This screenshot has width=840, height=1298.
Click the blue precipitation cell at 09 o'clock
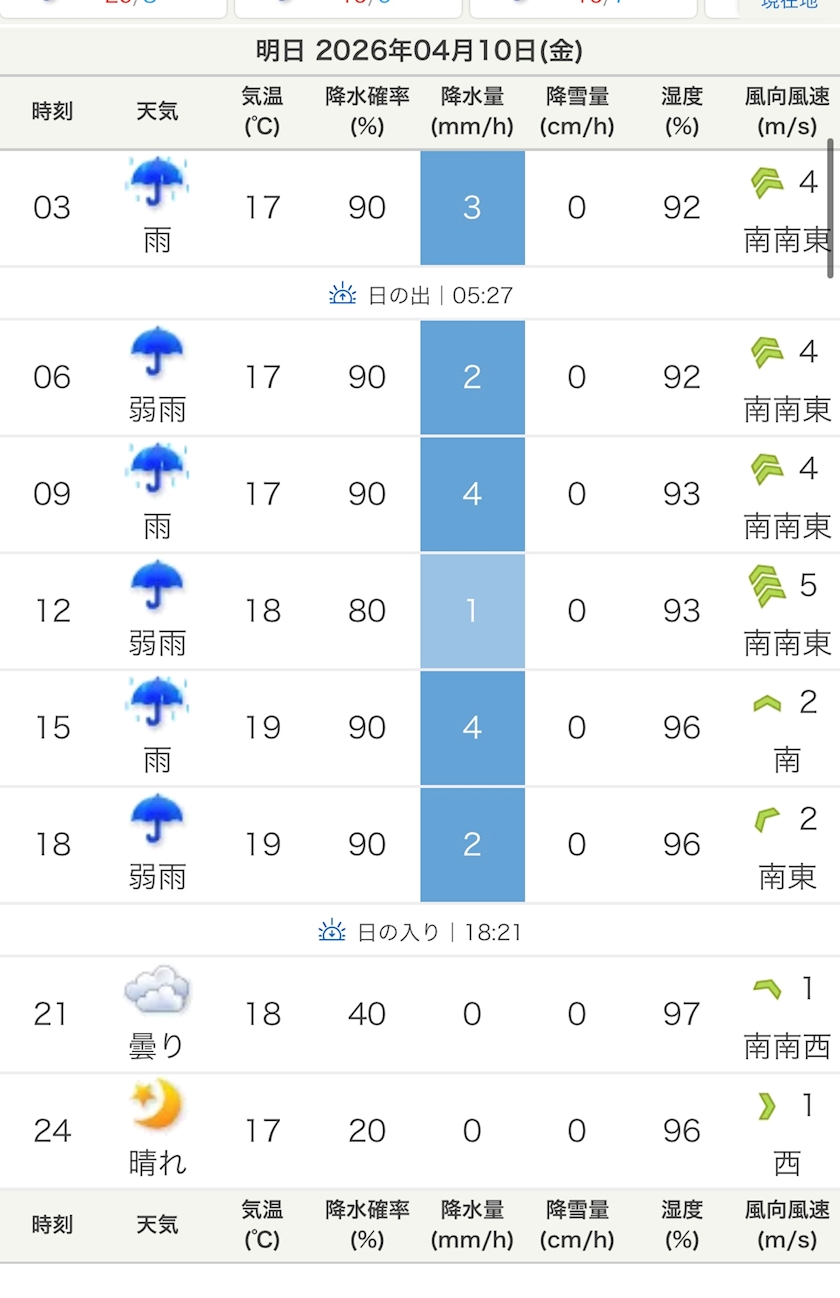(x=472, y=494)
